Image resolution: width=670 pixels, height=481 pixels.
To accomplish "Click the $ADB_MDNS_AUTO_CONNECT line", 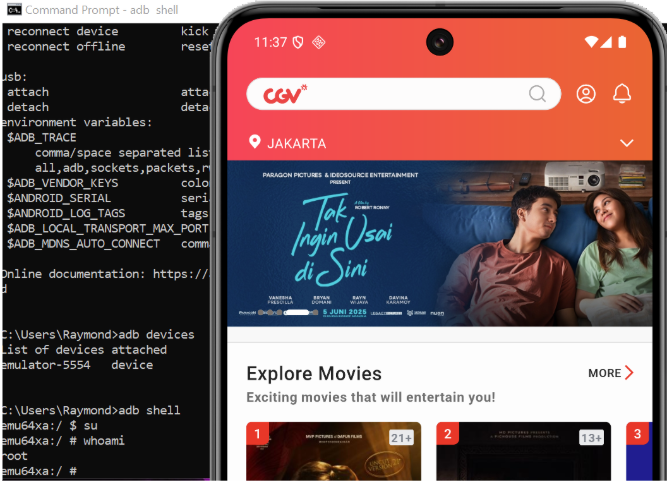I will (x=108, y=244).
